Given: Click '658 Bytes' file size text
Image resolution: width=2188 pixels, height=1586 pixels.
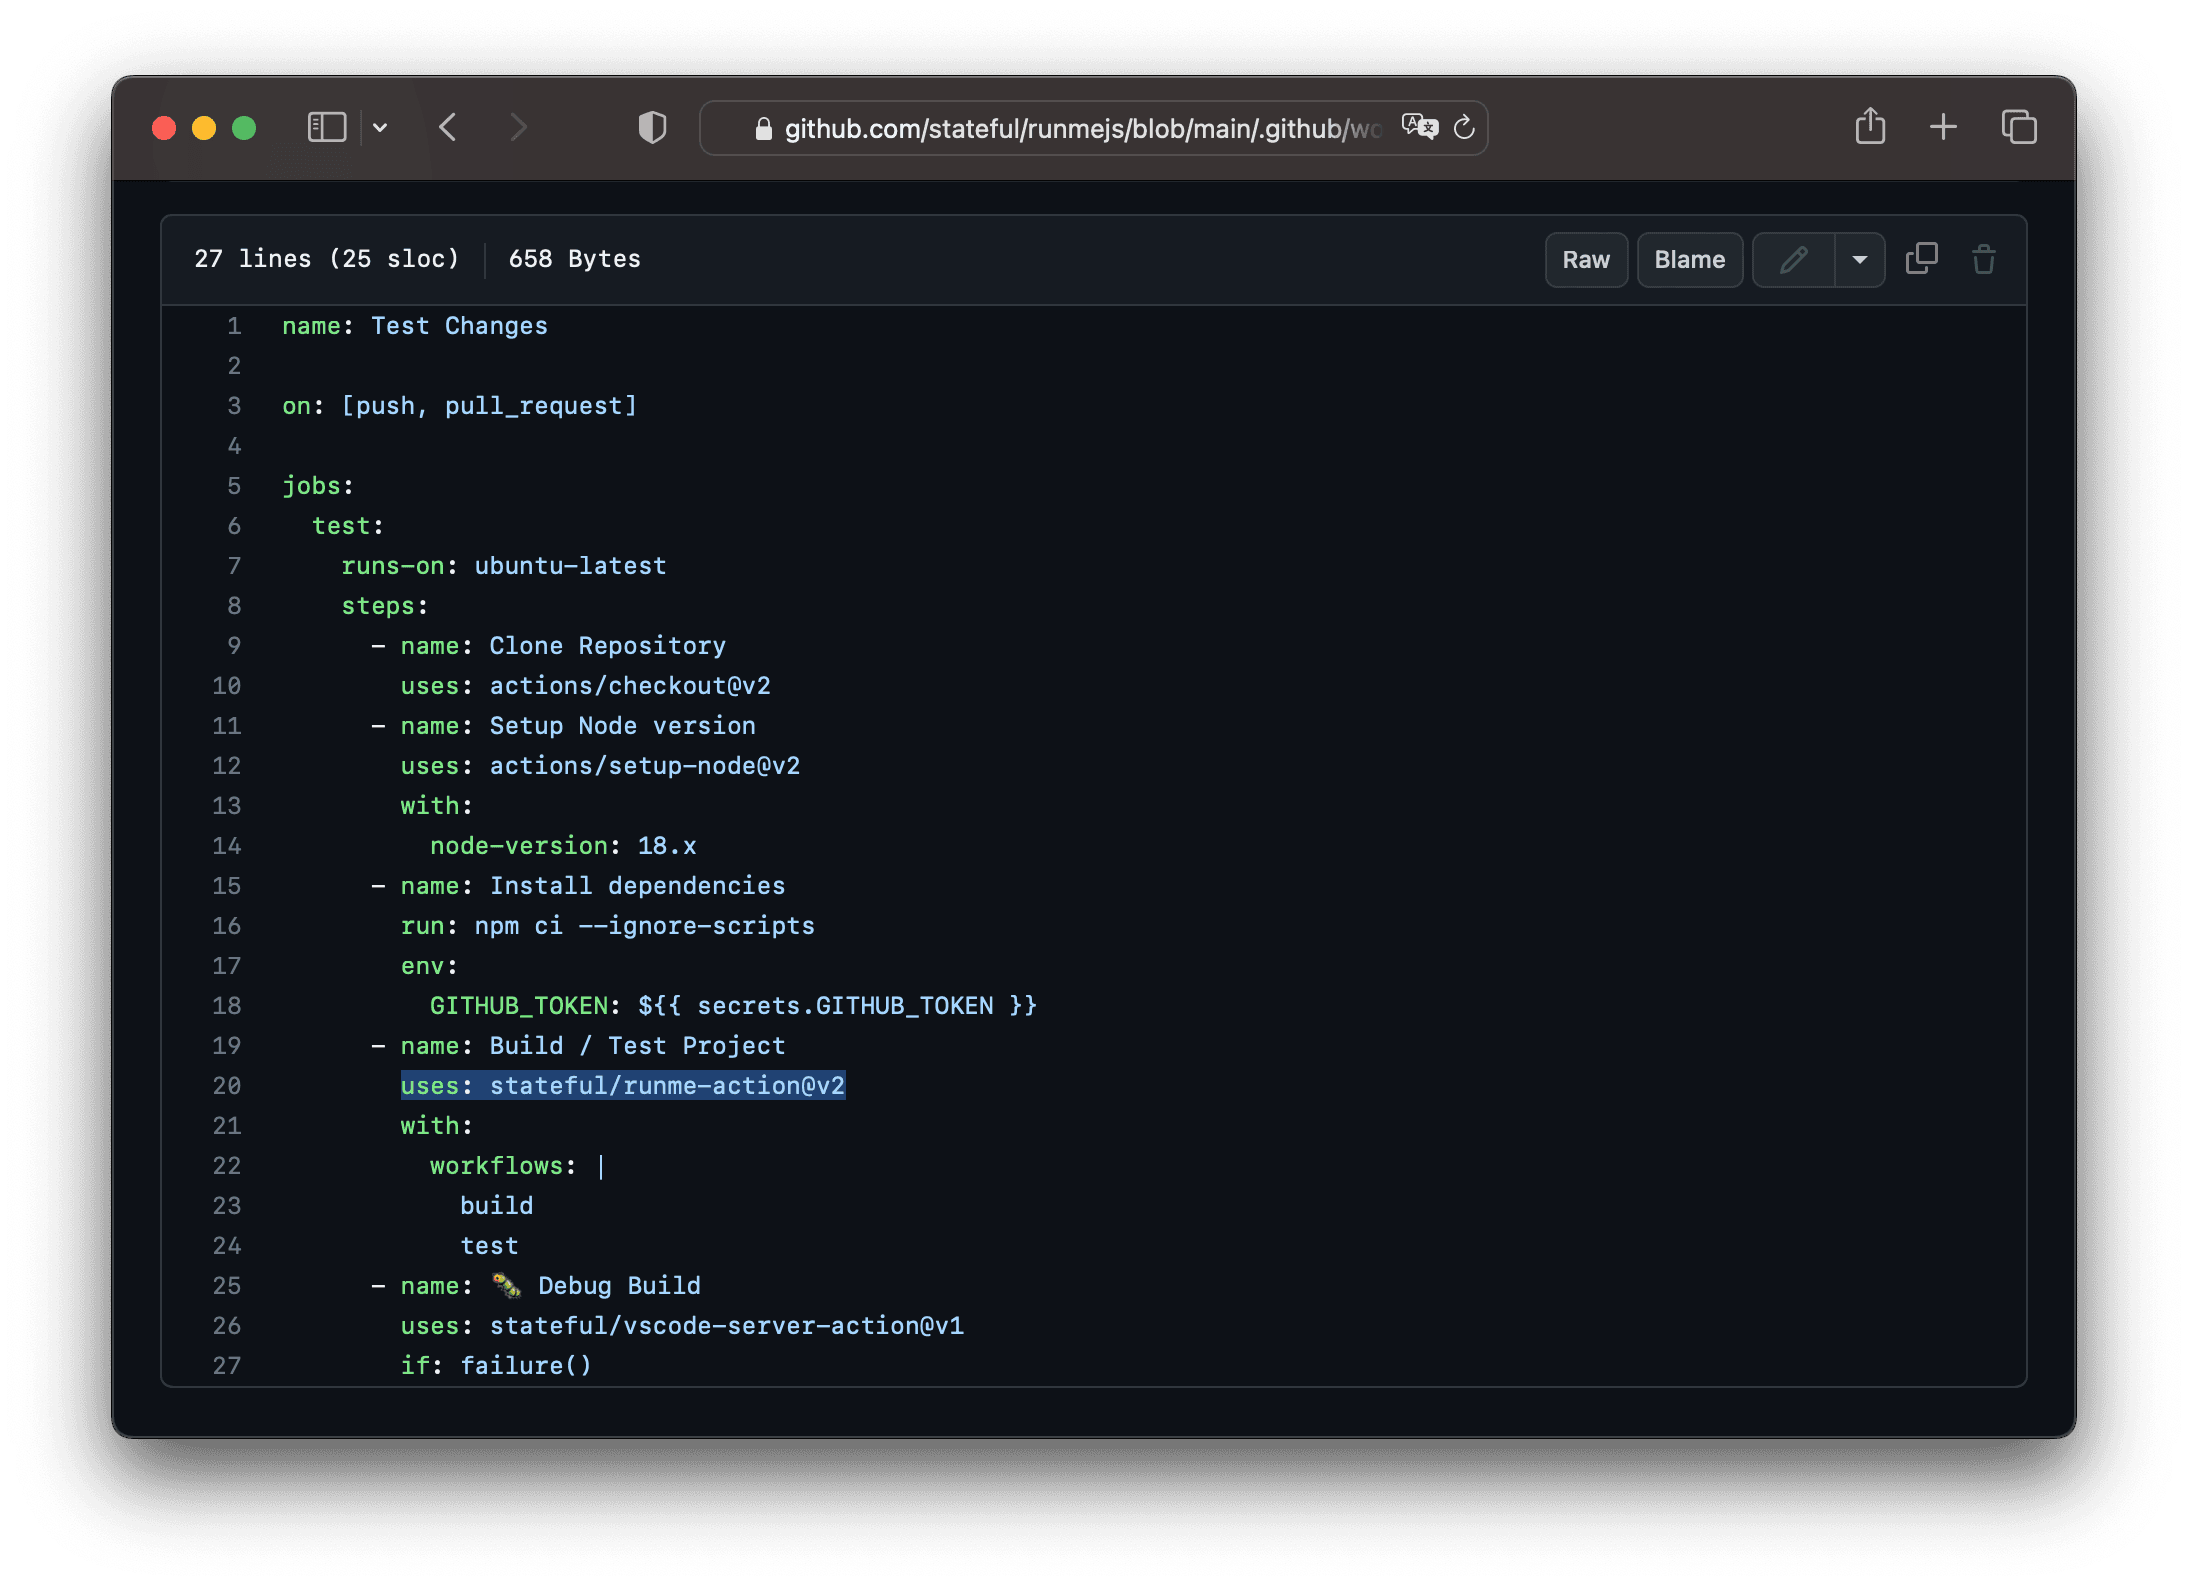Looking at the screenshot, I should coord(574,259).
